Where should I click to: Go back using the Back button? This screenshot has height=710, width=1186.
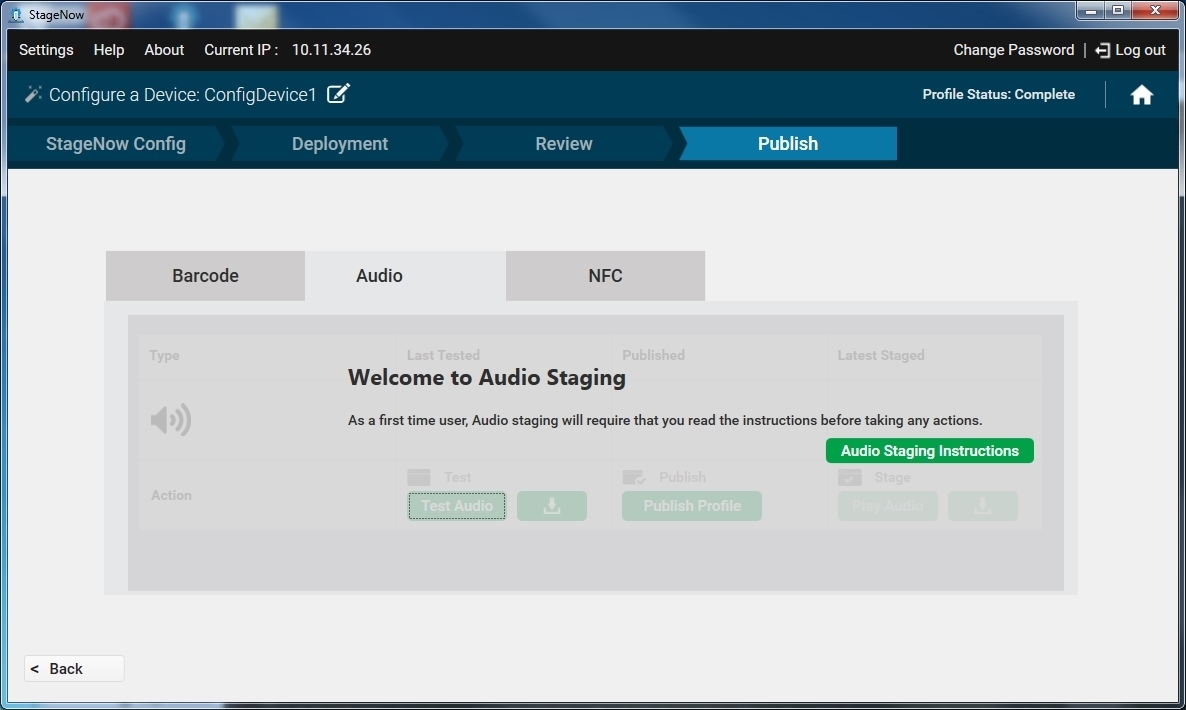pos(74,668)
